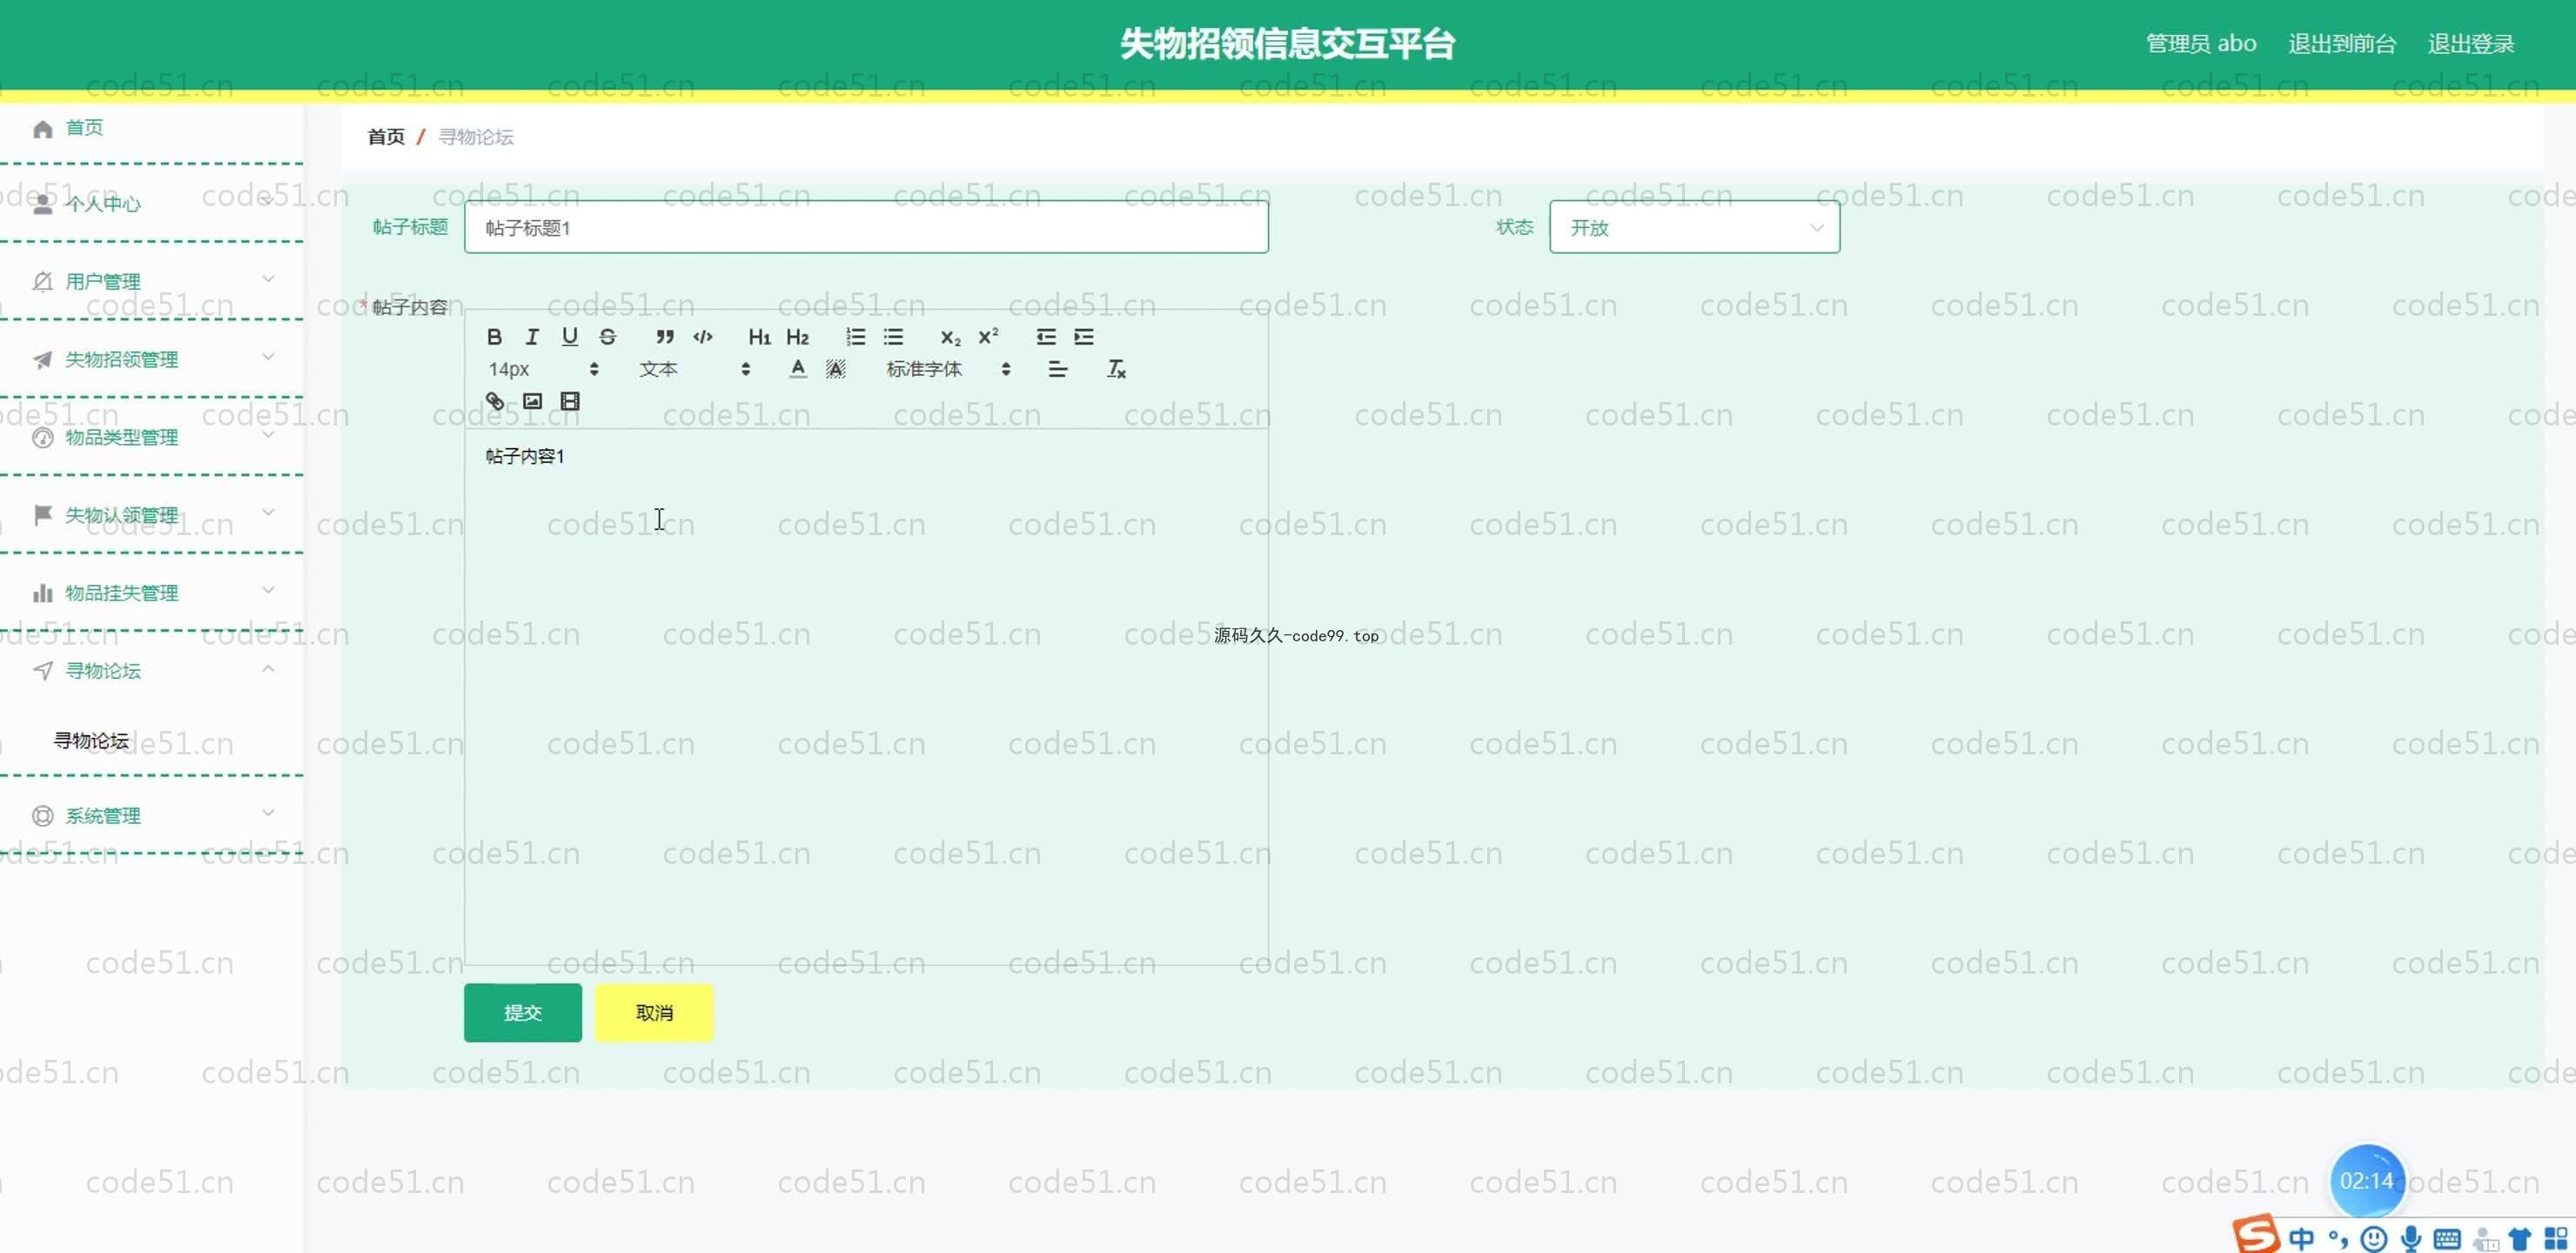This screenshot has width=2576, height=1253.
Task: Open the 状态 dropdown showing 开放
Action: coord(1694,227)
